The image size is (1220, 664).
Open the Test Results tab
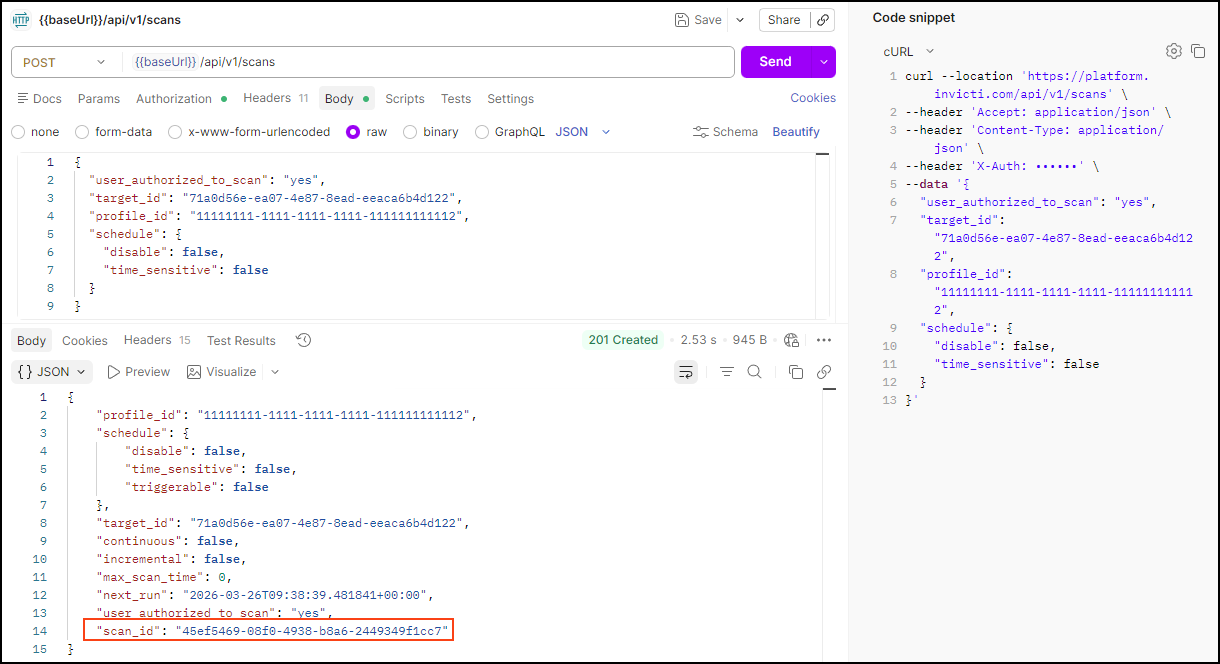click(x=241, y=341)
